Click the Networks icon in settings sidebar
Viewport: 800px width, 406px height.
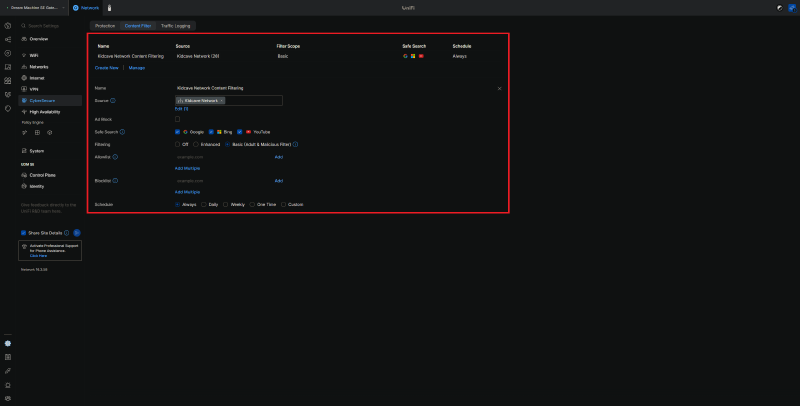(24, 67)
